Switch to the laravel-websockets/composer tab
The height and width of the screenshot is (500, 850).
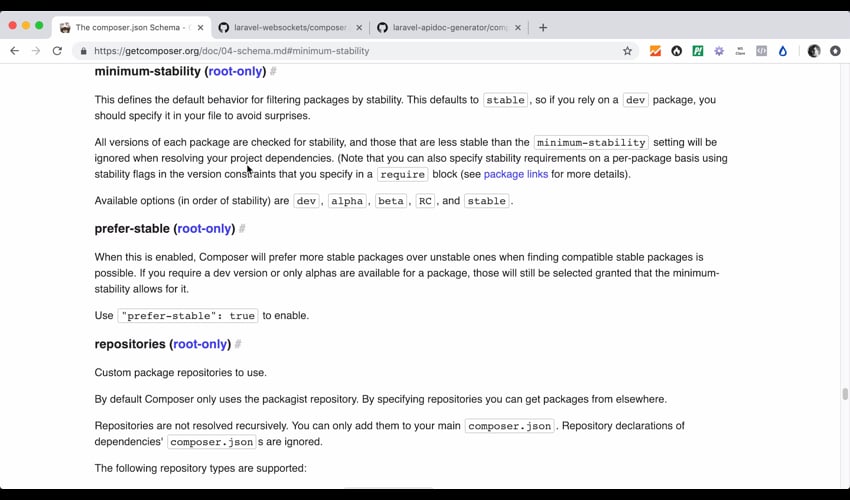pyautogui.click(x=290, y=27)
